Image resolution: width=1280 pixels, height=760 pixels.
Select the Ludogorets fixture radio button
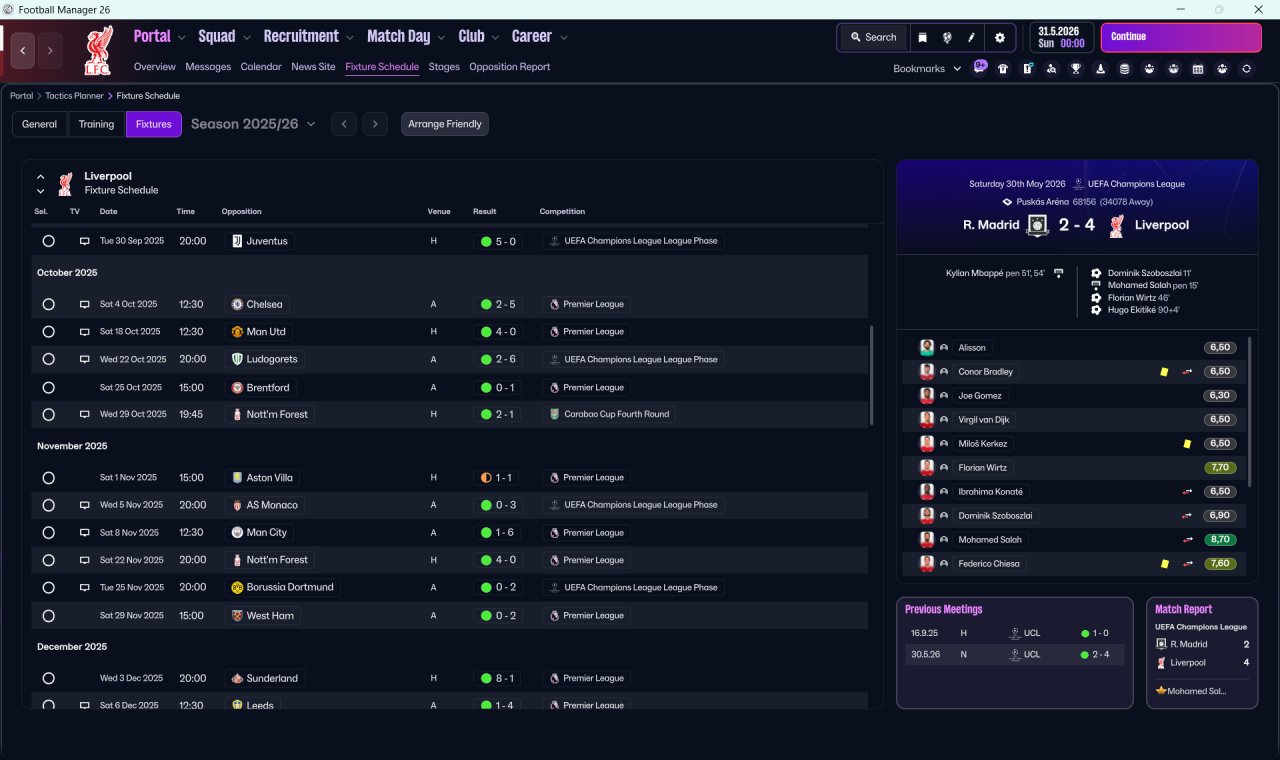coord(48,359)
